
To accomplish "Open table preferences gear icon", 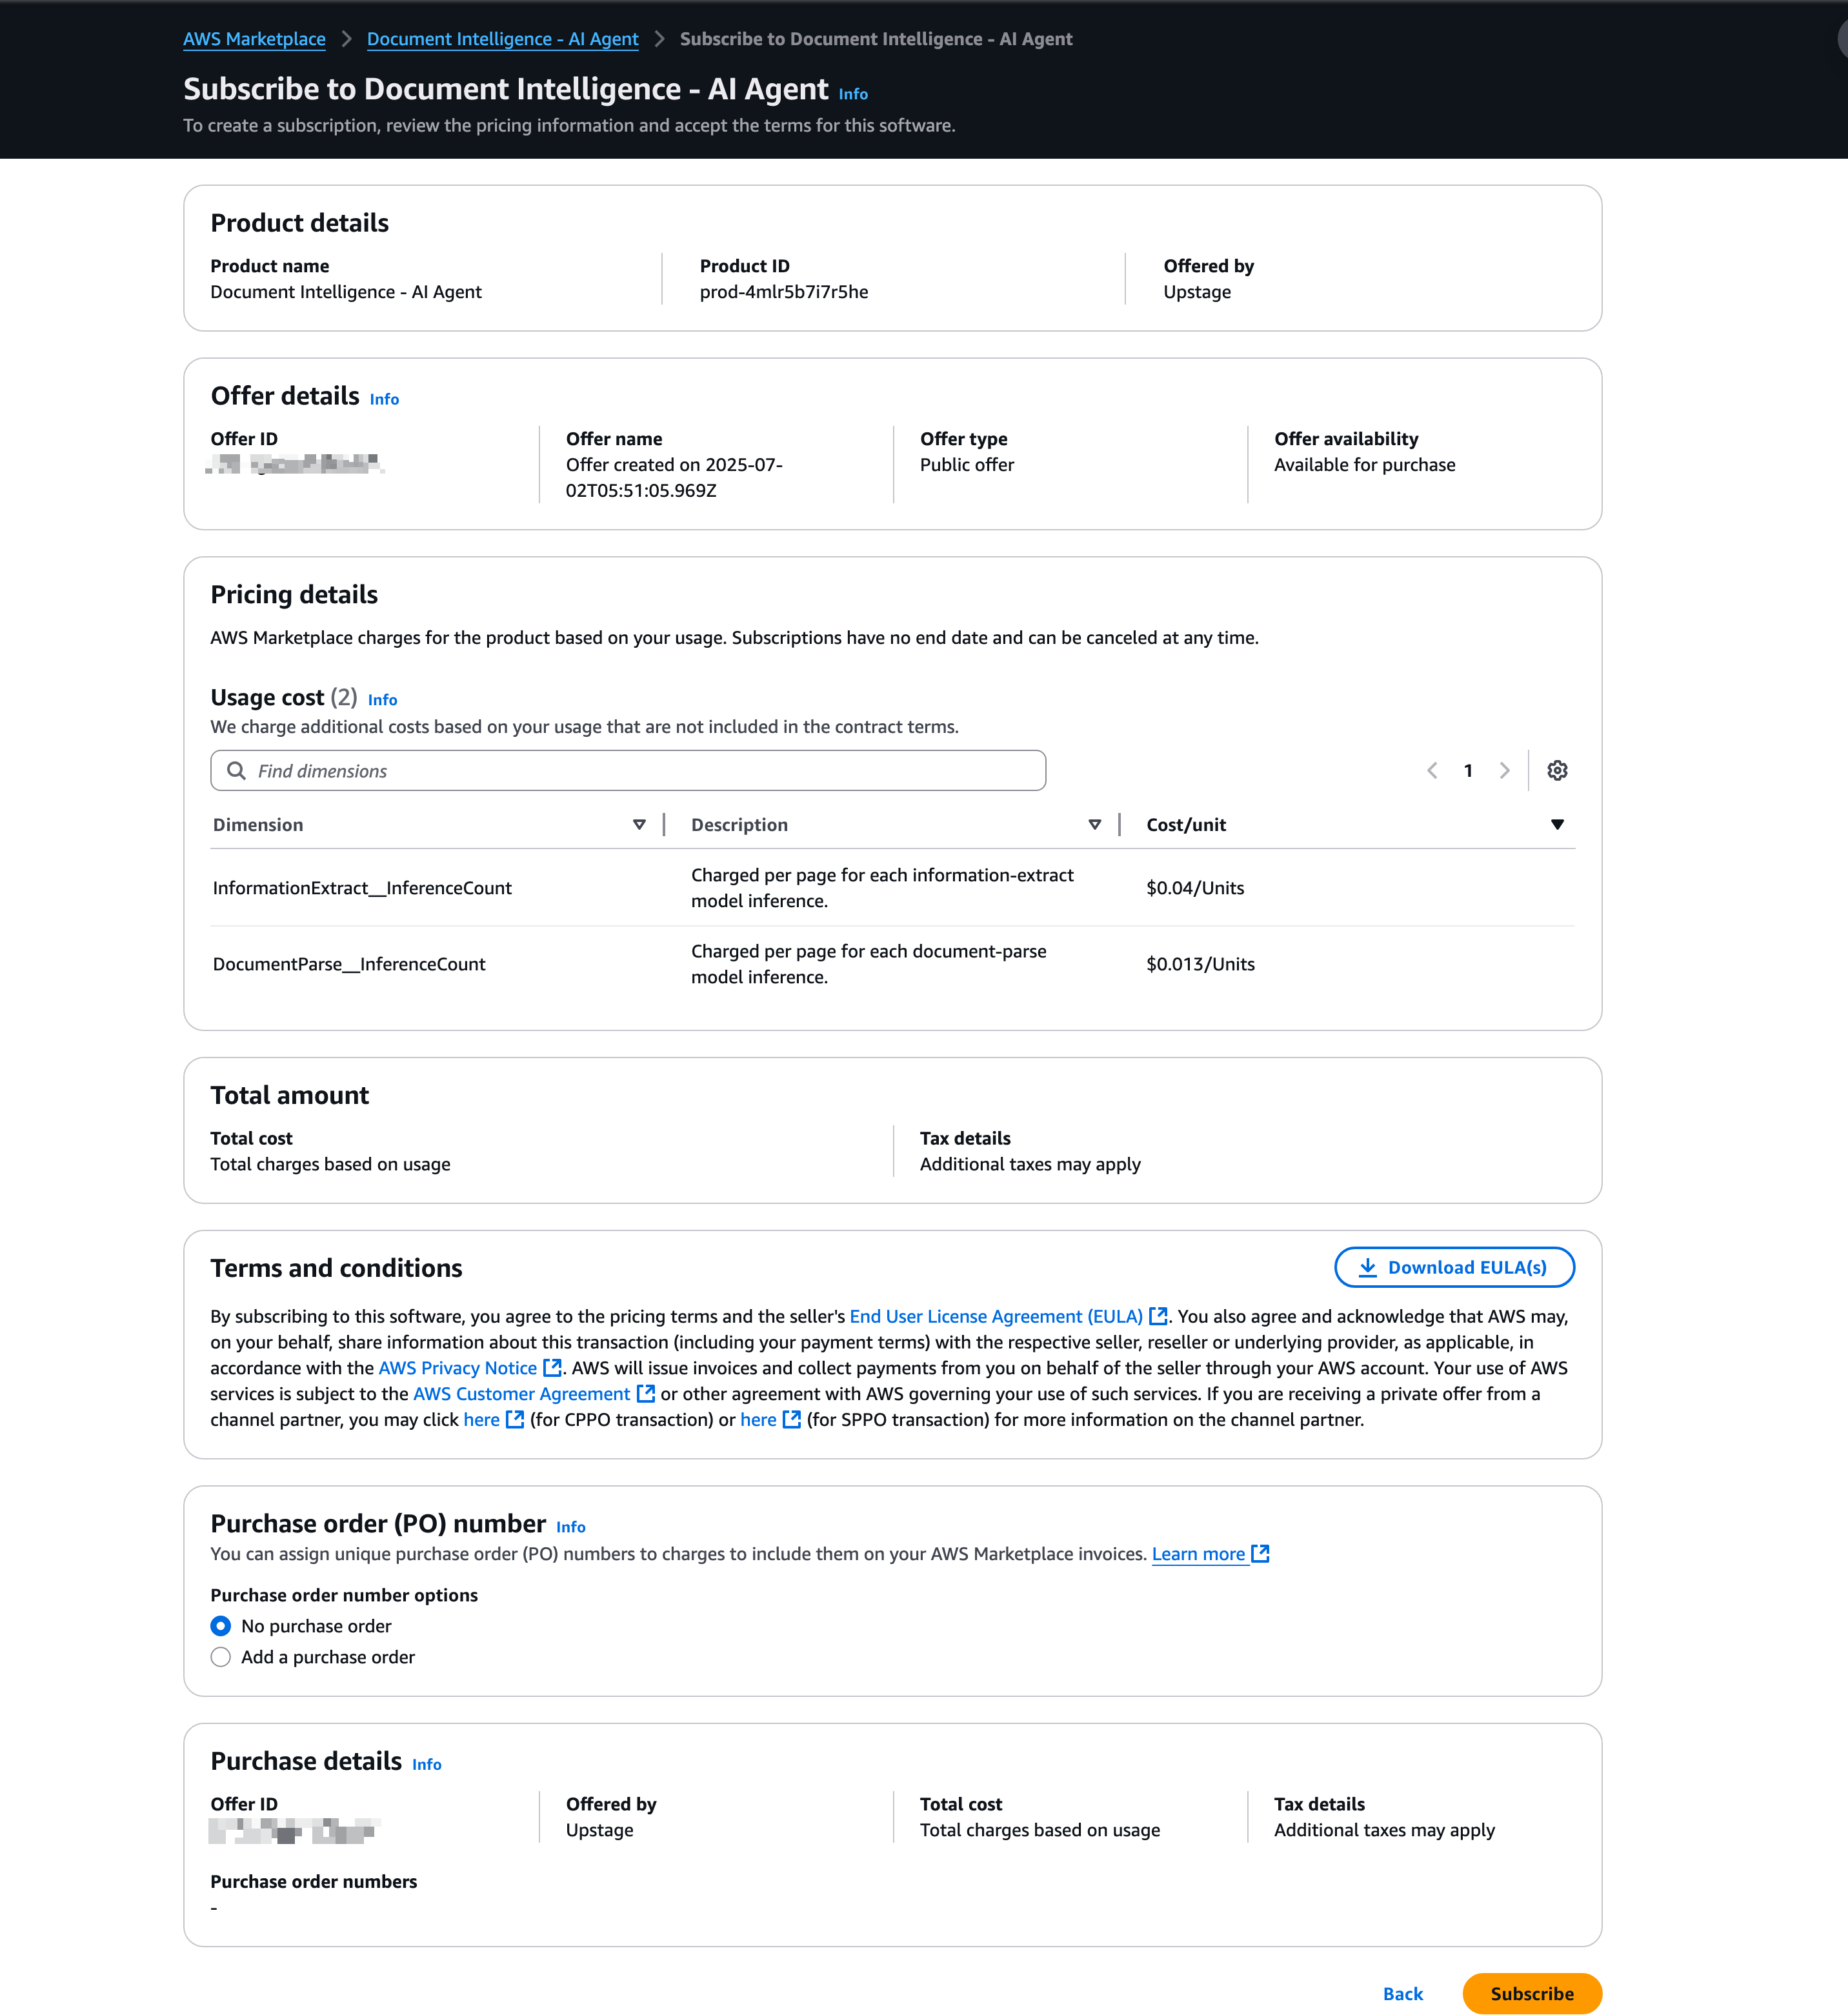I will pyautogui.click(x=1557, y=770).
